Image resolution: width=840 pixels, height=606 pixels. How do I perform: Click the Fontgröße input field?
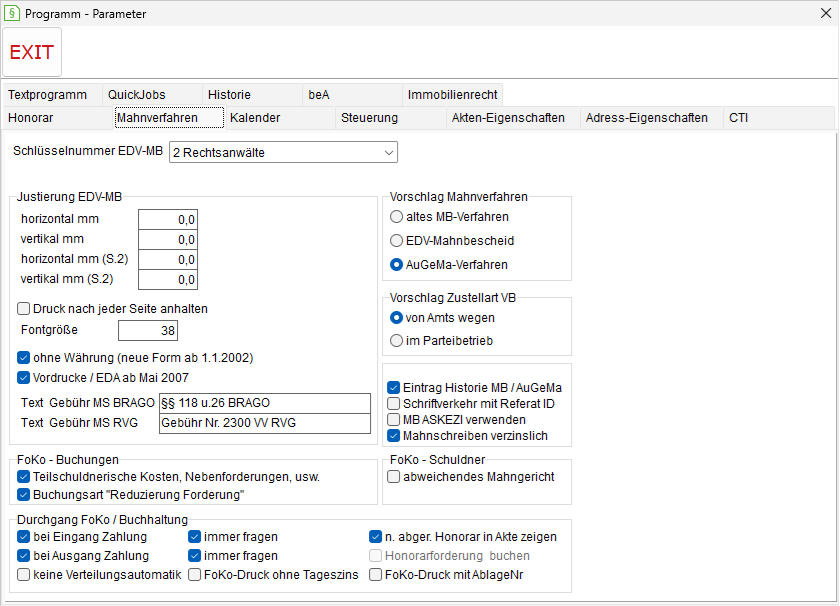coord(148,331)
